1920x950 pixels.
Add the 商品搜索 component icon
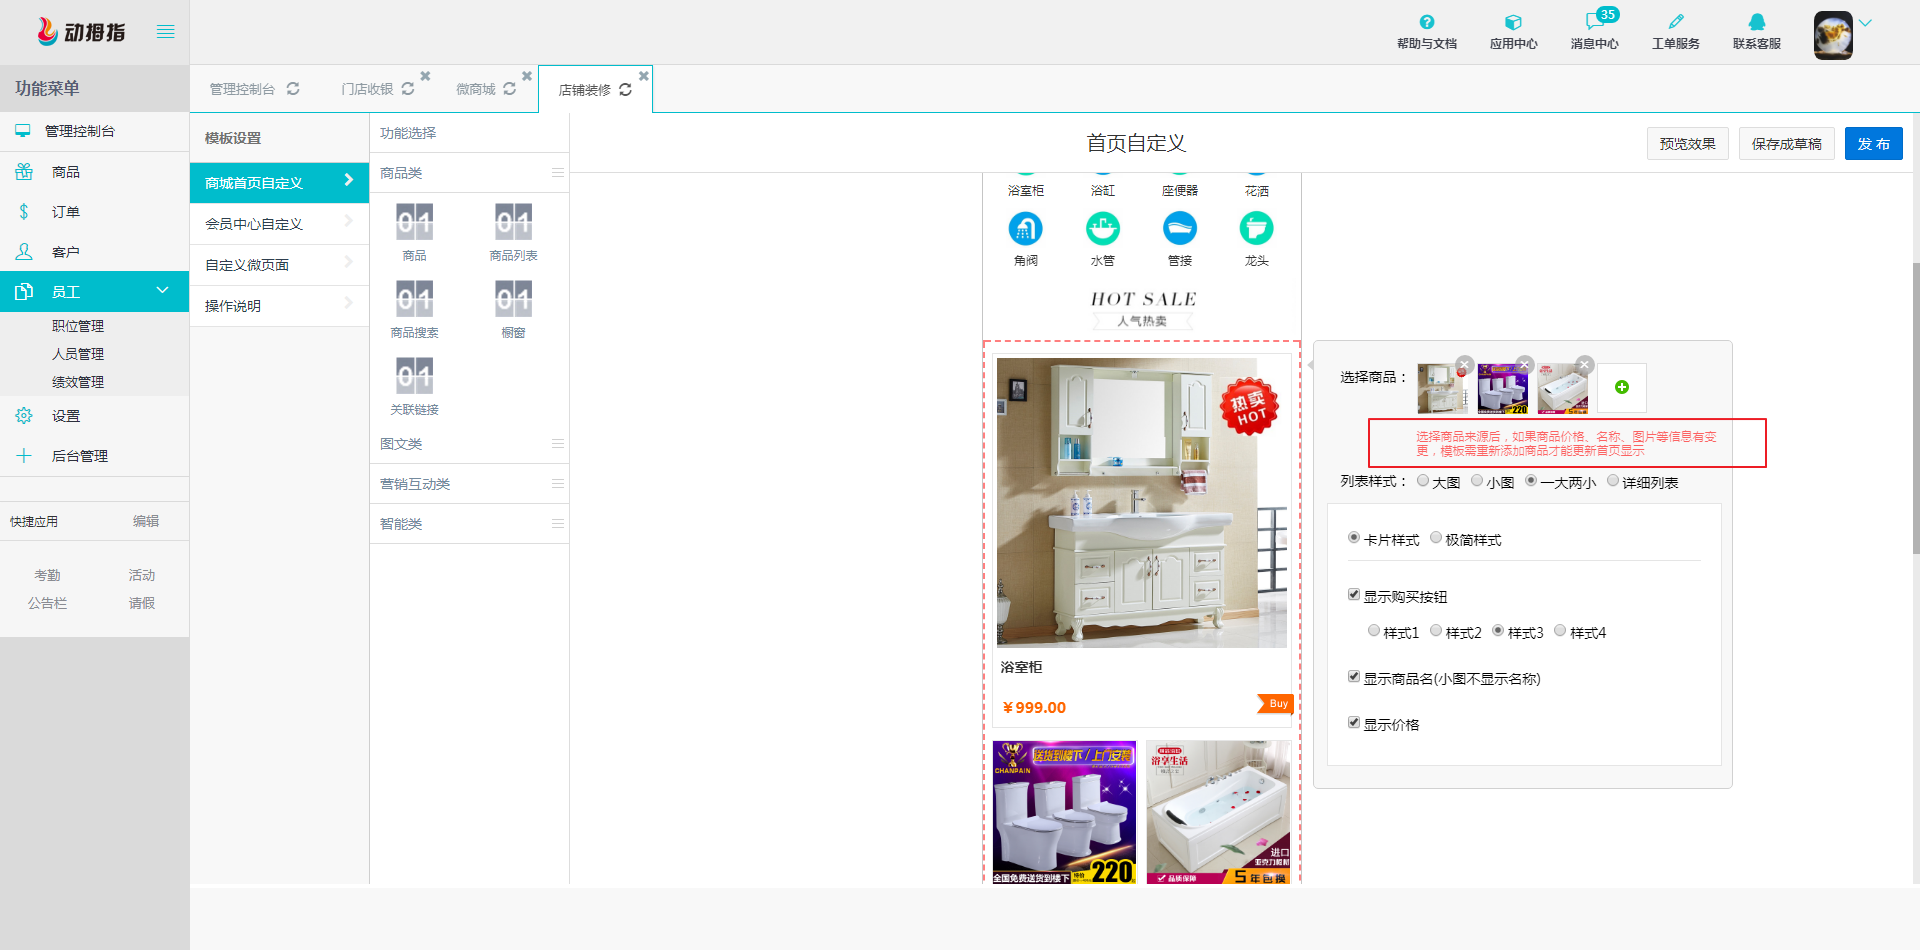coord(414,299)
